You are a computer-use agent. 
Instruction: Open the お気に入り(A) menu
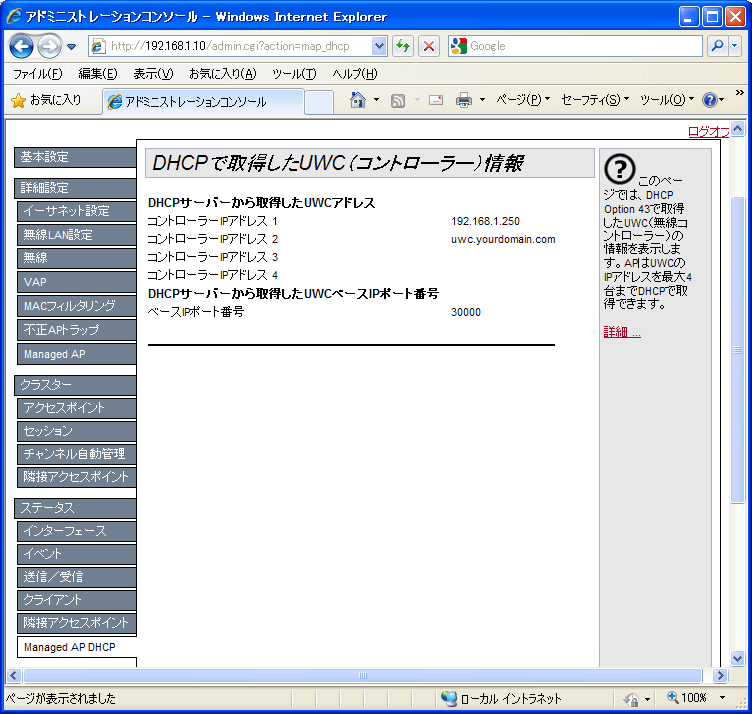[x=223, y=74]
